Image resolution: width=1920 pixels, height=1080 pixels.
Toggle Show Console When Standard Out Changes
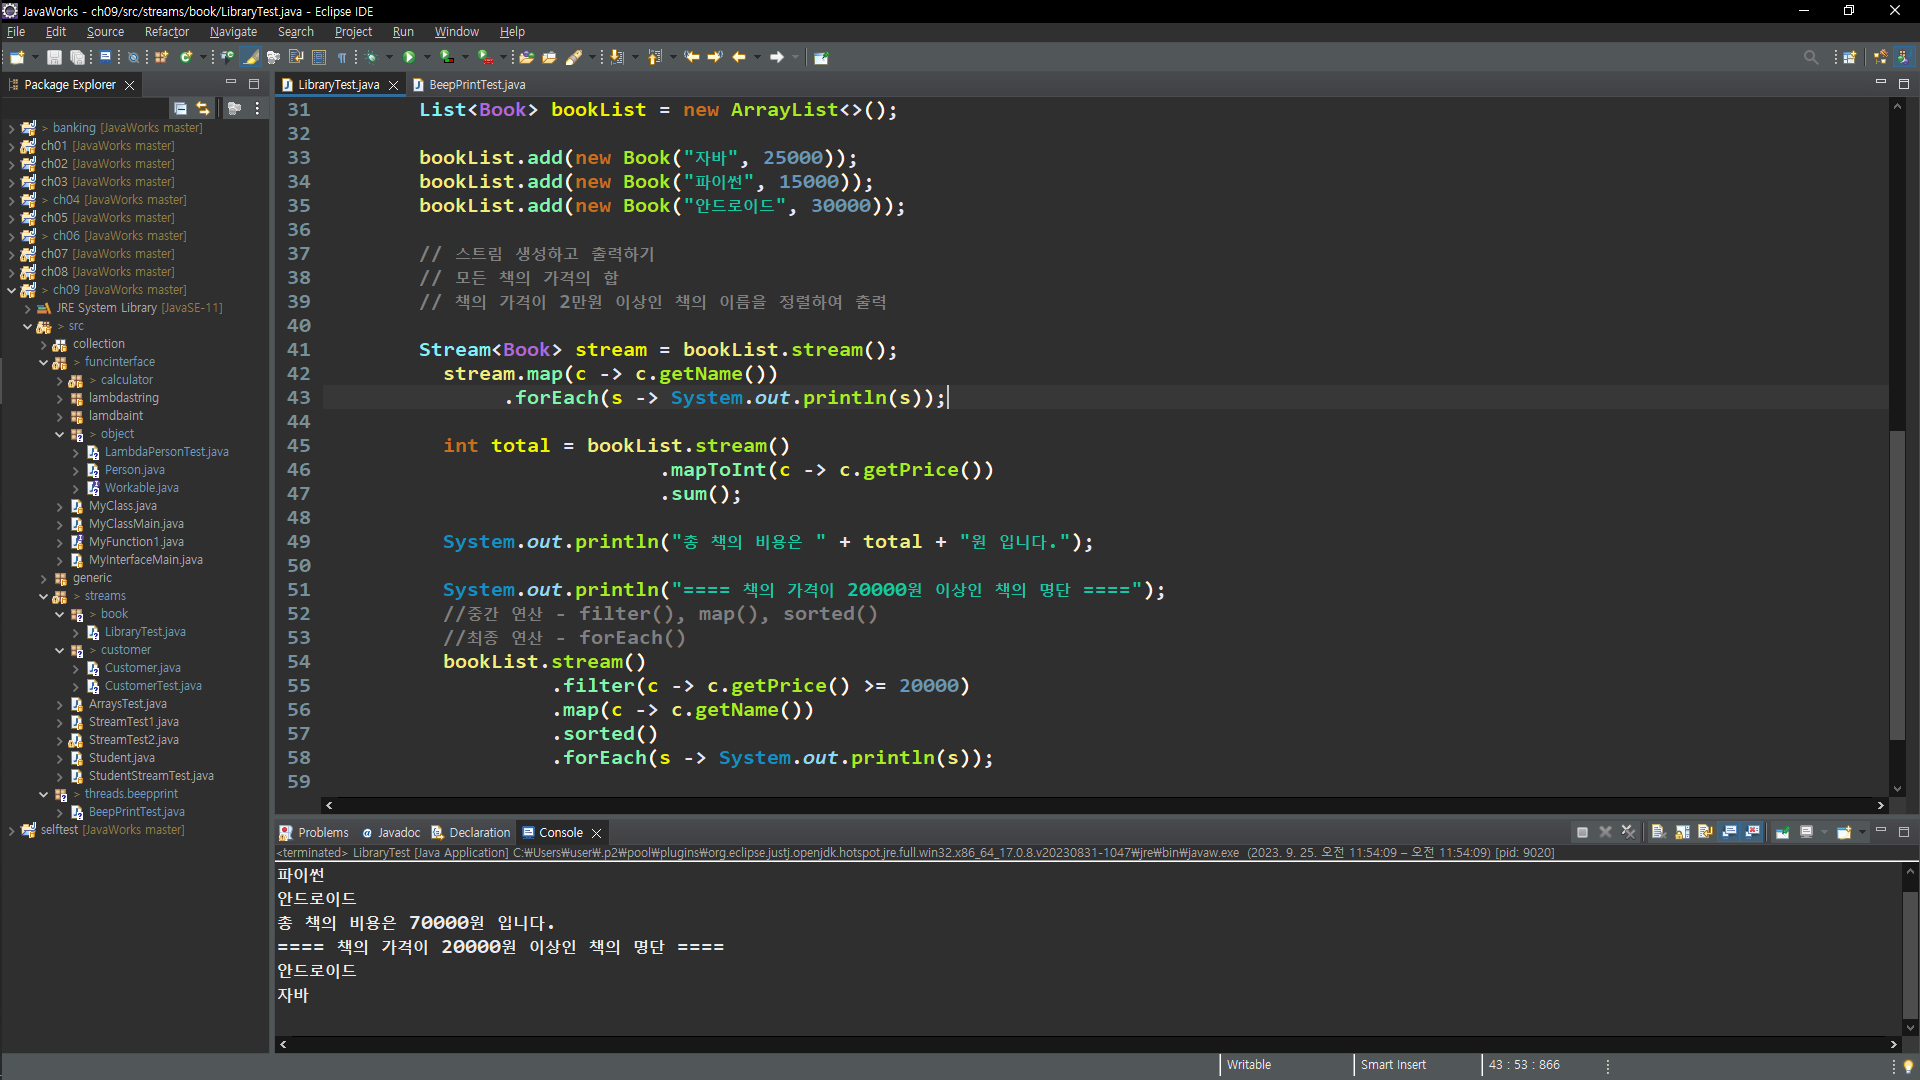tap(1729, 832)
